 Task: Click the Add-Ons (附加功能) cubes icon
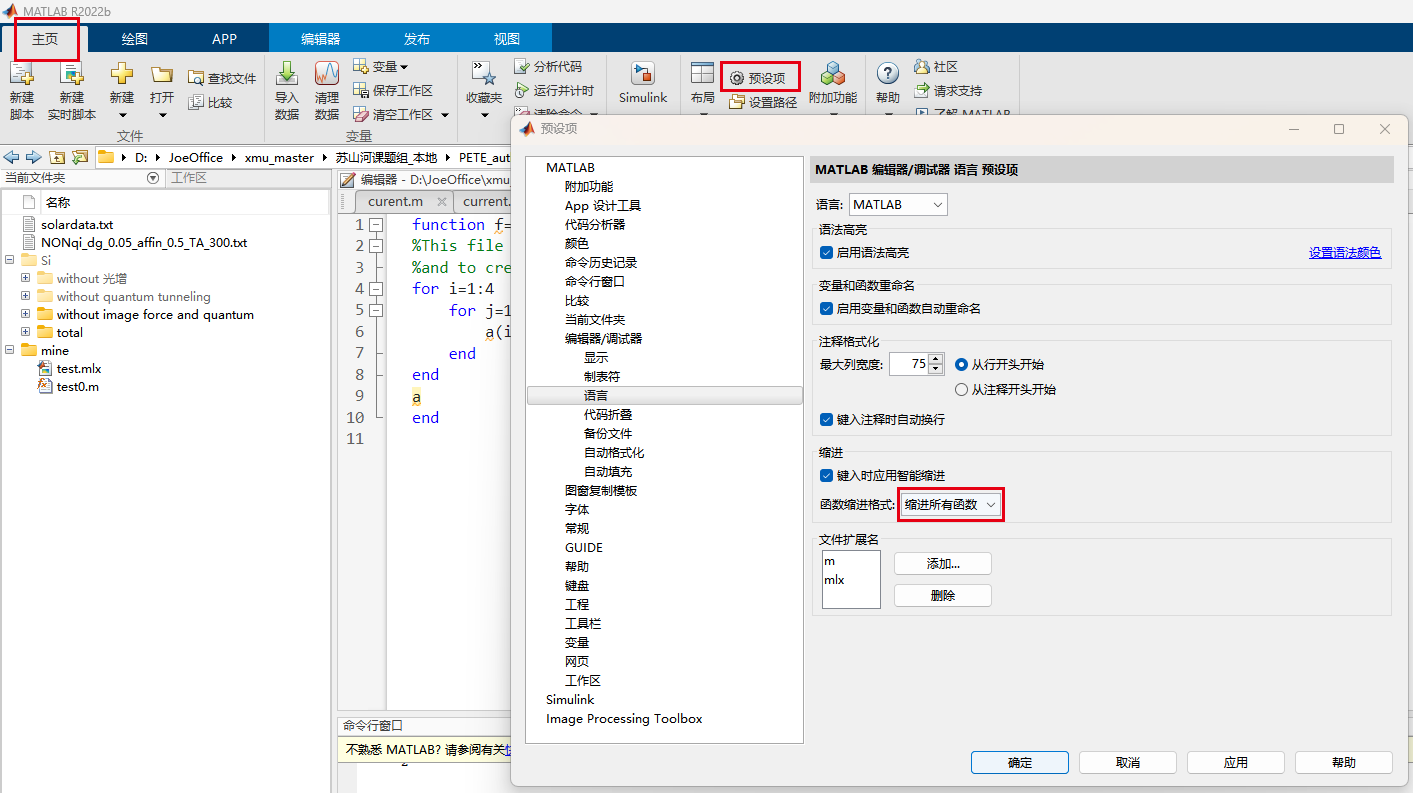tap(833, 74)
